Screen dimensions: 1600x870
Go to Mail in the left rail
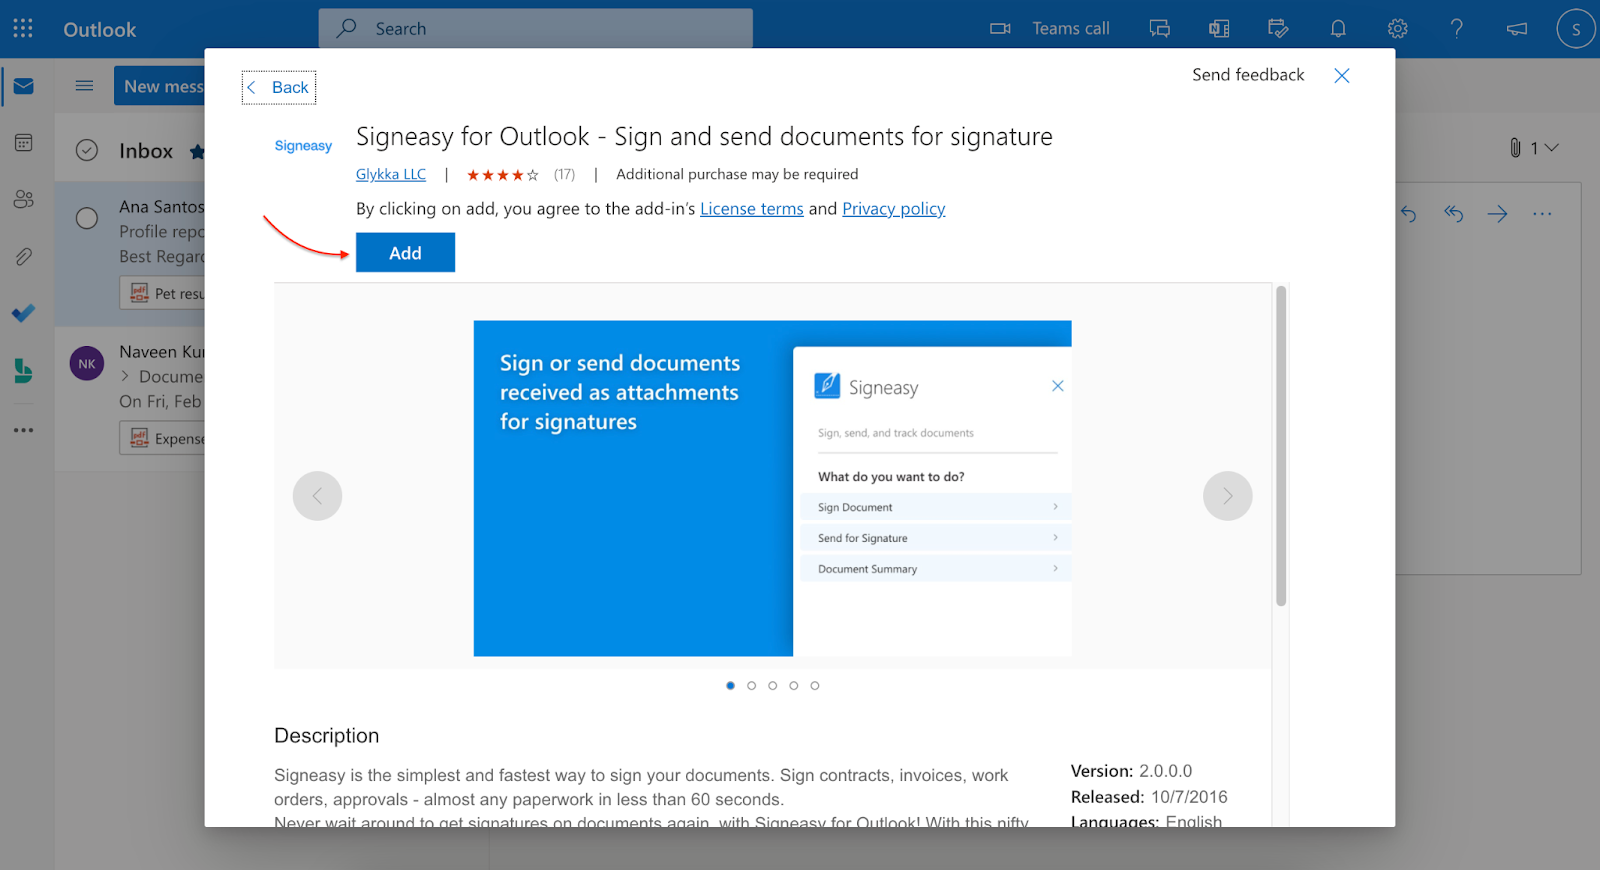tap(24, 86)
